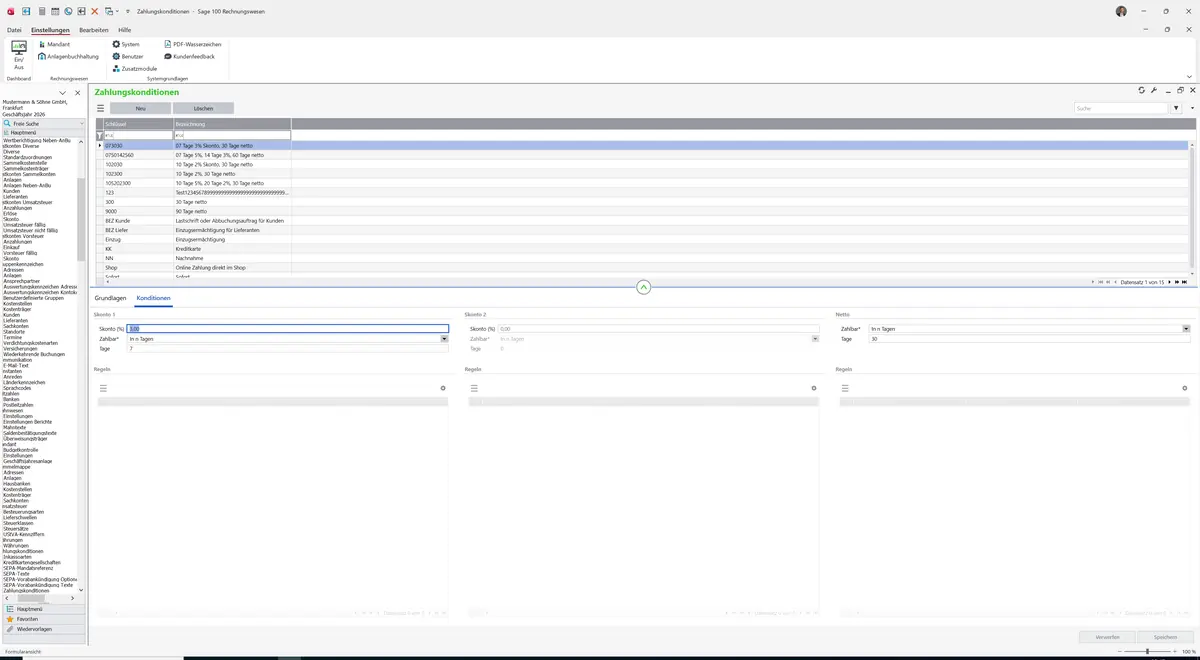Image resolution: width=1200 pixels, height=660 pixels.
Task: Click the red X icon in quick access bar
Action: 95,10
